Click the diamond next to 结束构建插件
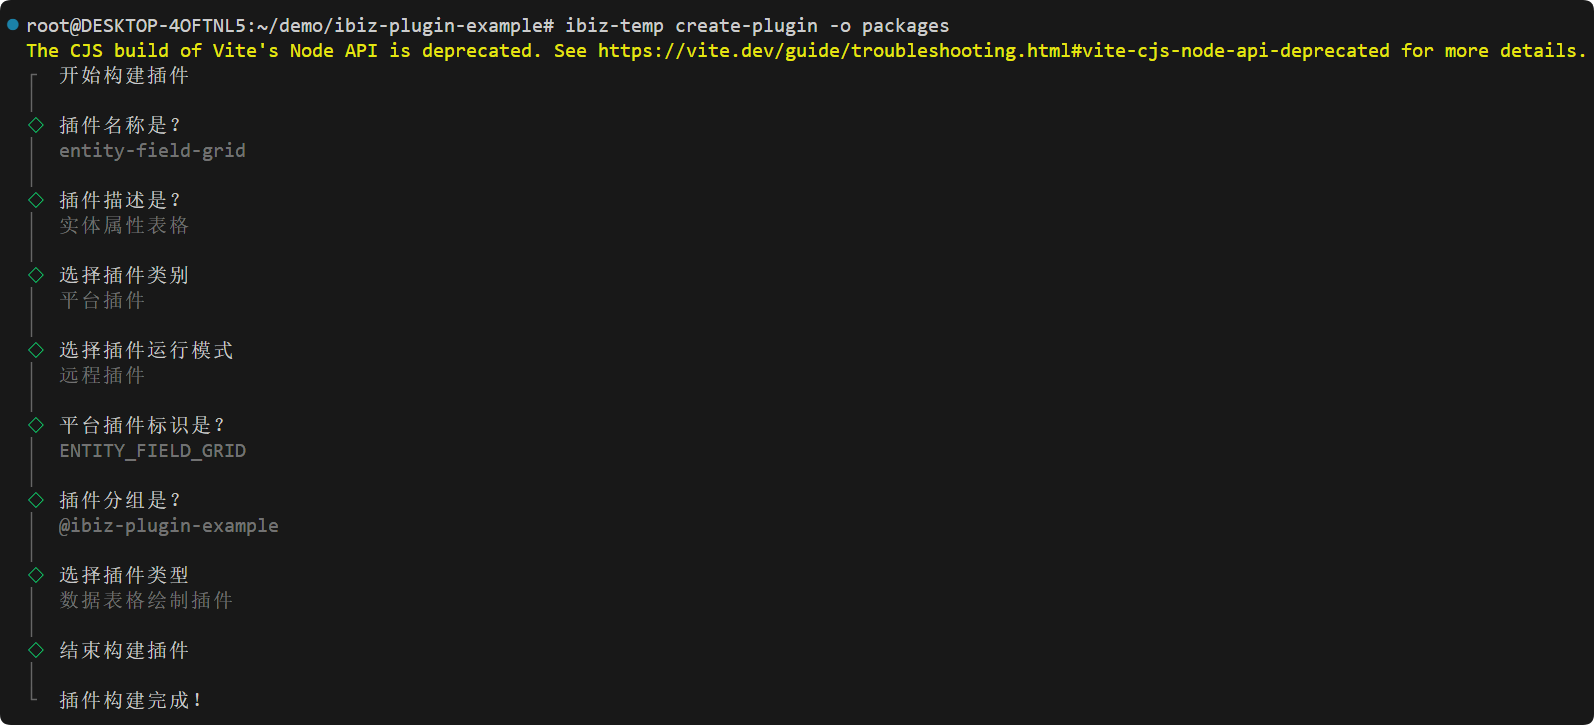 pos(36,650)
